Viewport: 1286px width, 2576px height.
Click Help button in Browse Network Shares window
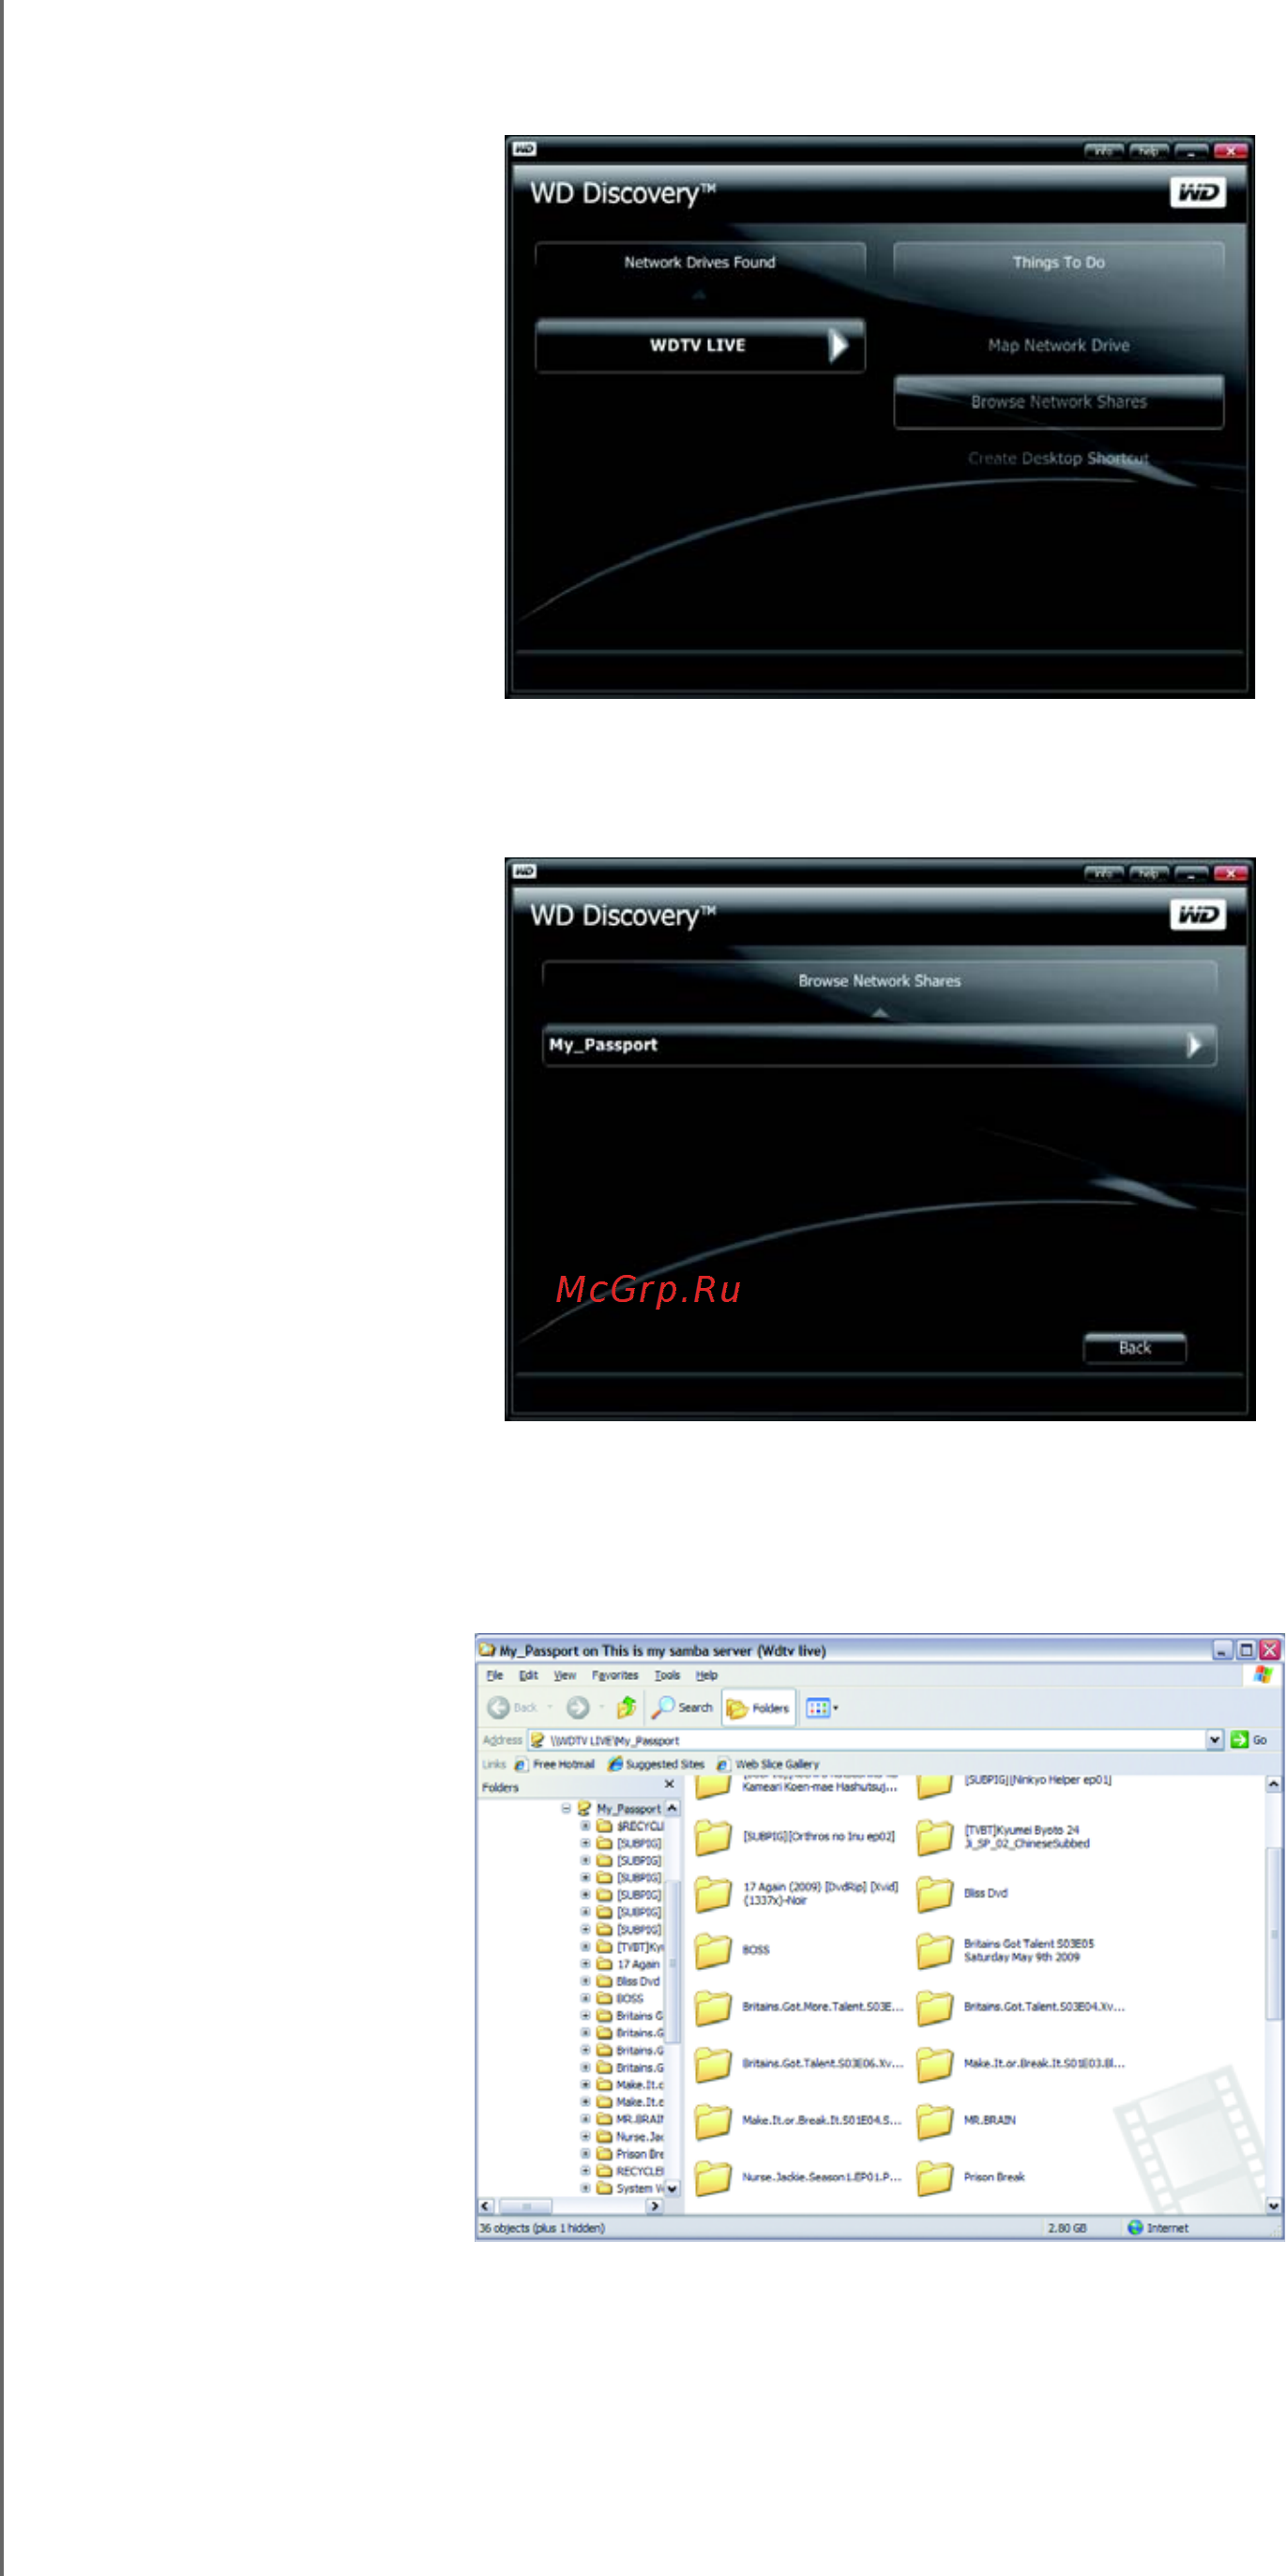[x=1148, y=874]
